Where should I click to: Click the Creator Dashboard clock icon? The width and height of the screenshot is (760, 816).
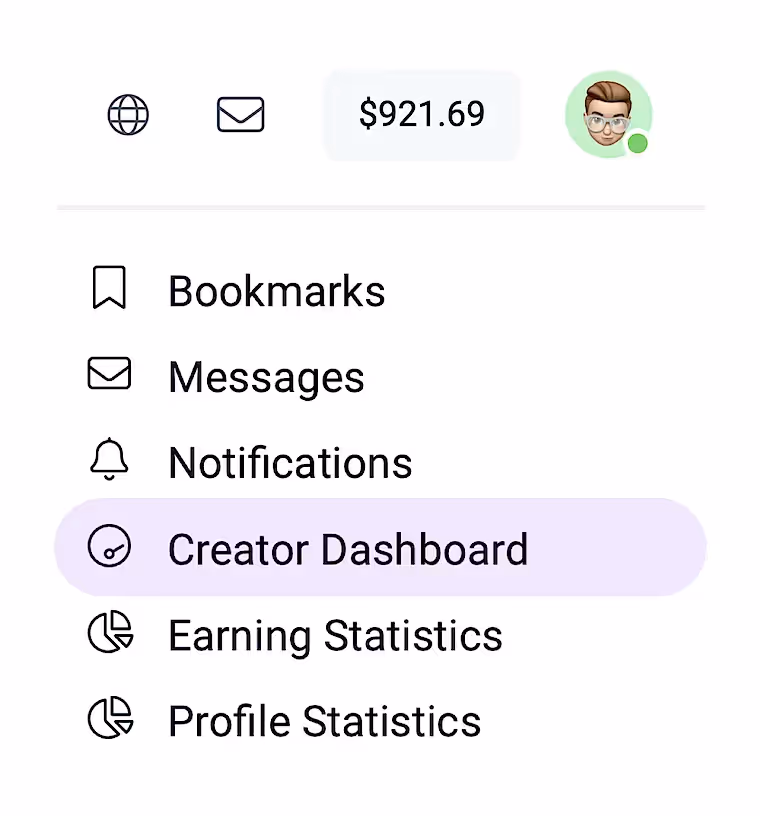(x=110, y=548)
